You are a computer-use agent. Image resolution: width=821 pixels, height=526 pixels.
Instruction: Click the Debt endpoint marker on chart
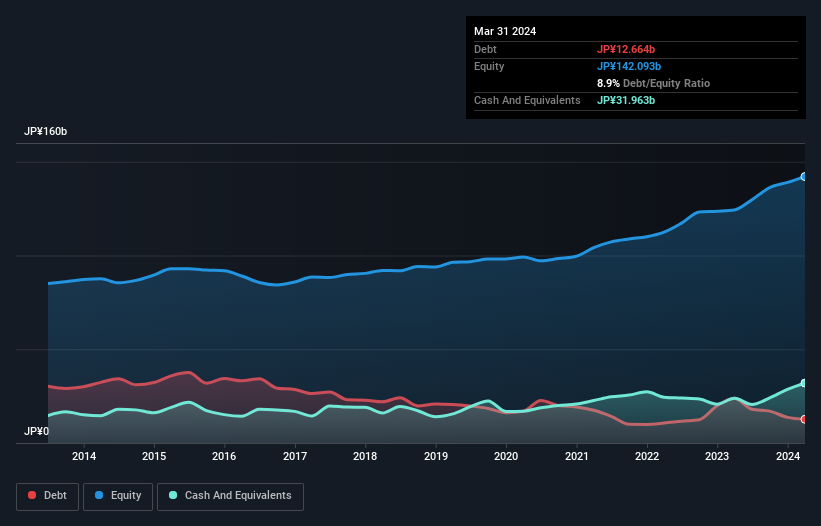[x=804, y=419]
